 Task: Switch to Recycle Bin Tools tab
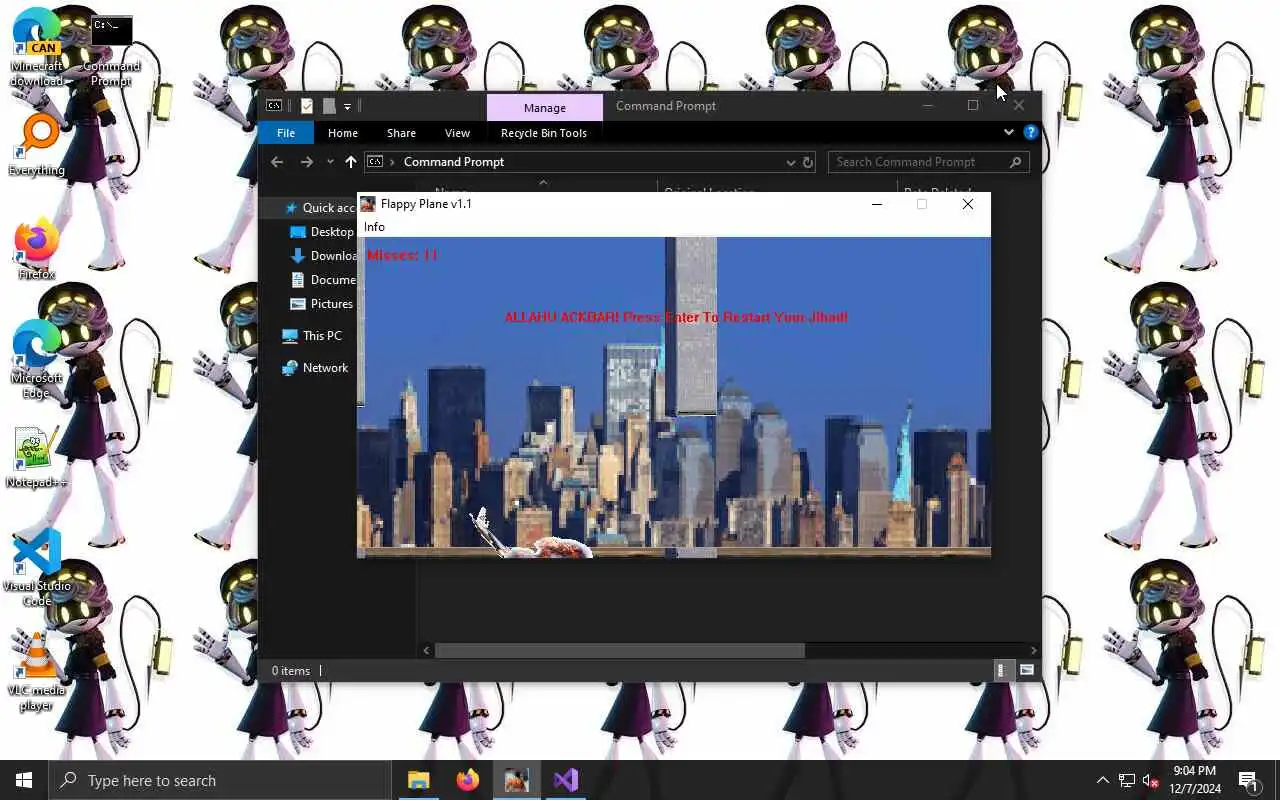[544, 133]
